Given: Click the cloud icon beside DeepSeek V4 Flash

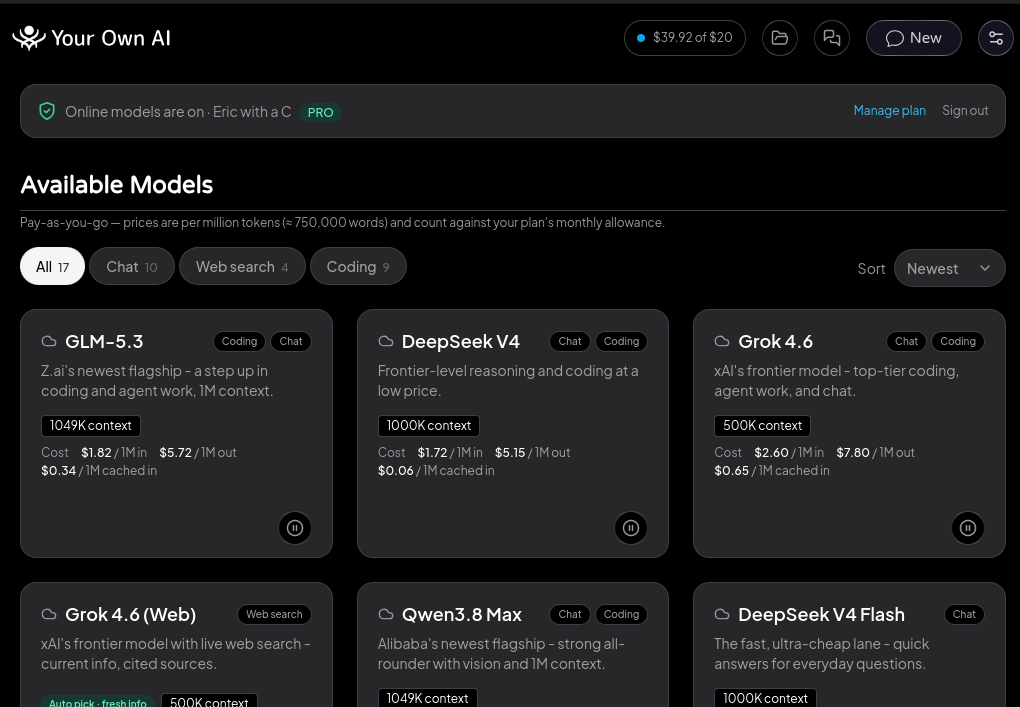Looking at the screenshot, I should point(722,614).
